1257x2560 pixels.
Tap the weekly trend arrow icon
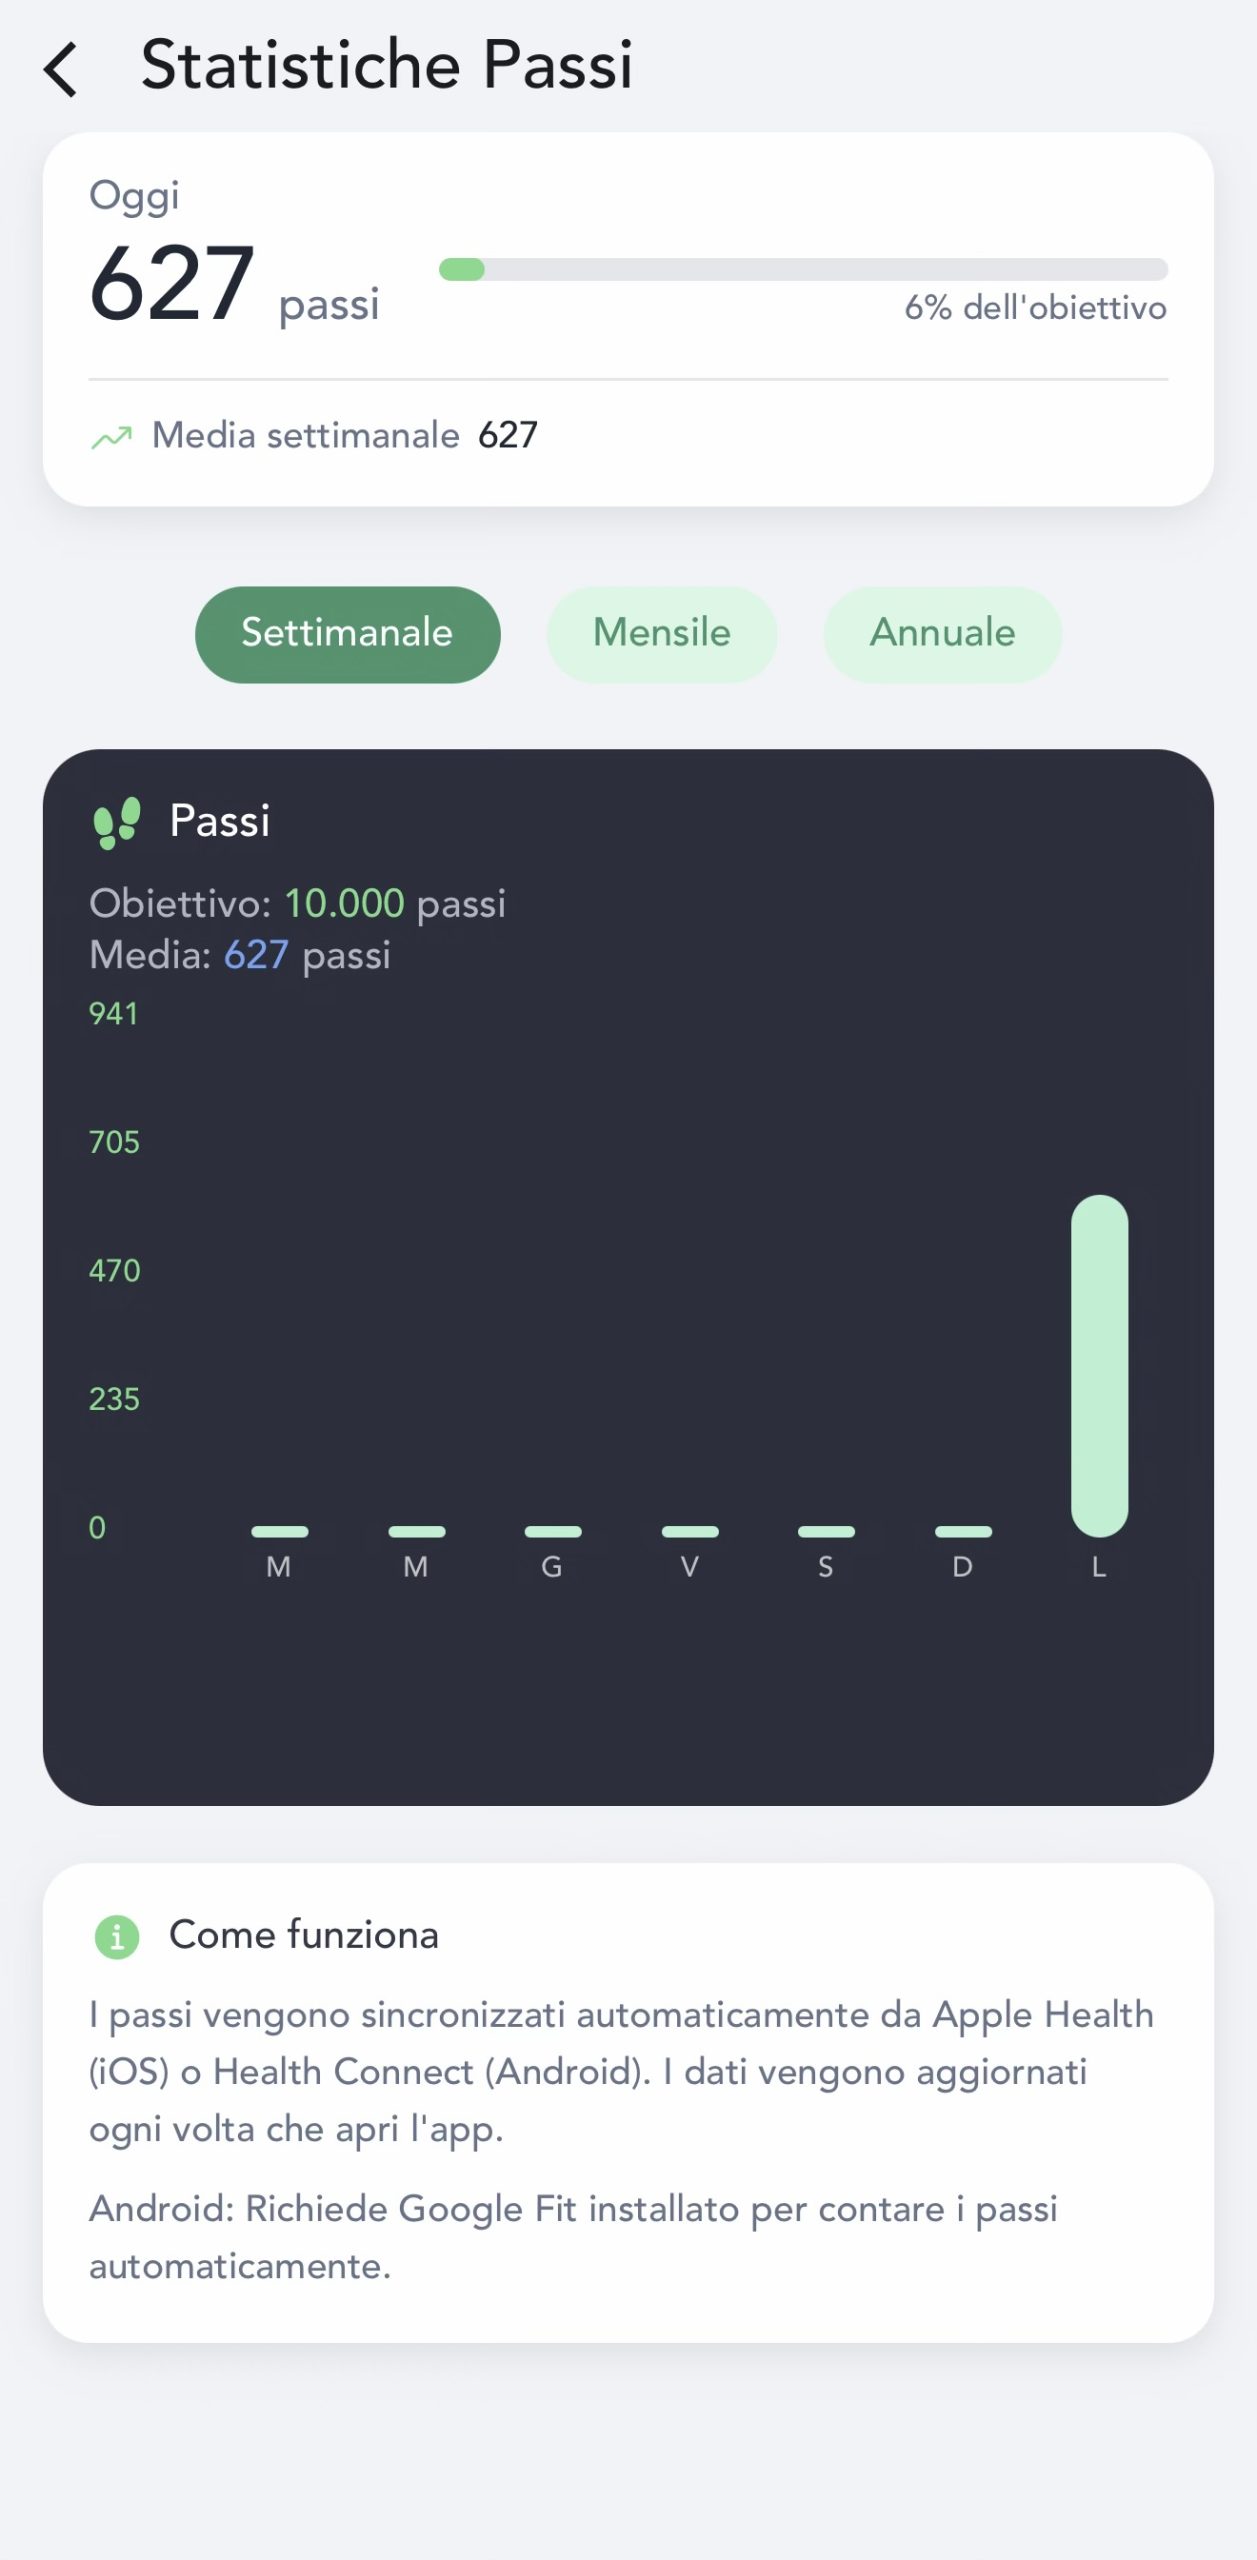pyautogui.click(x=111, y=437)
